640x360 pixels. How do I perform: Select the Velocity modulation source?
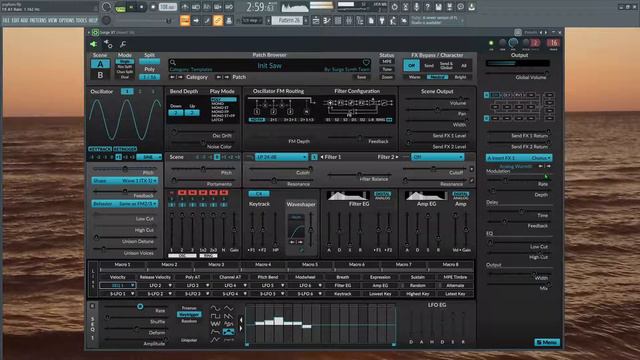[x=118, y=277]
